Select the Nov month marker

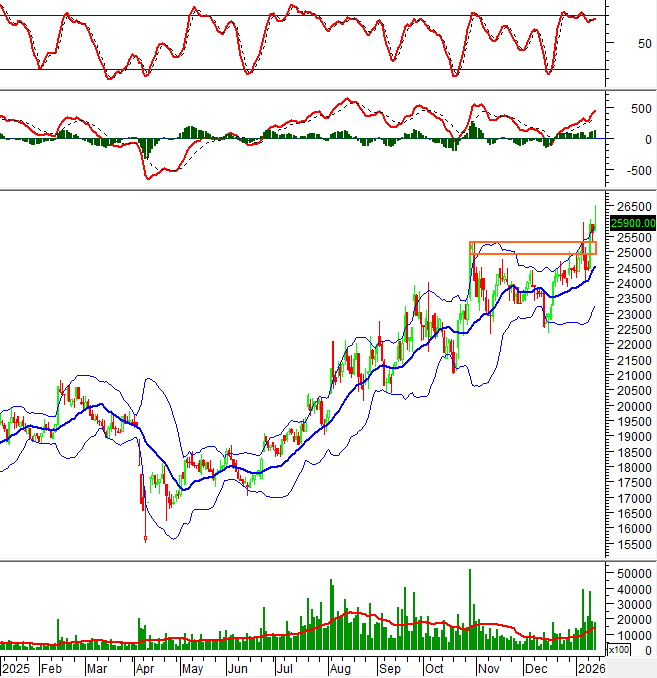489,667
